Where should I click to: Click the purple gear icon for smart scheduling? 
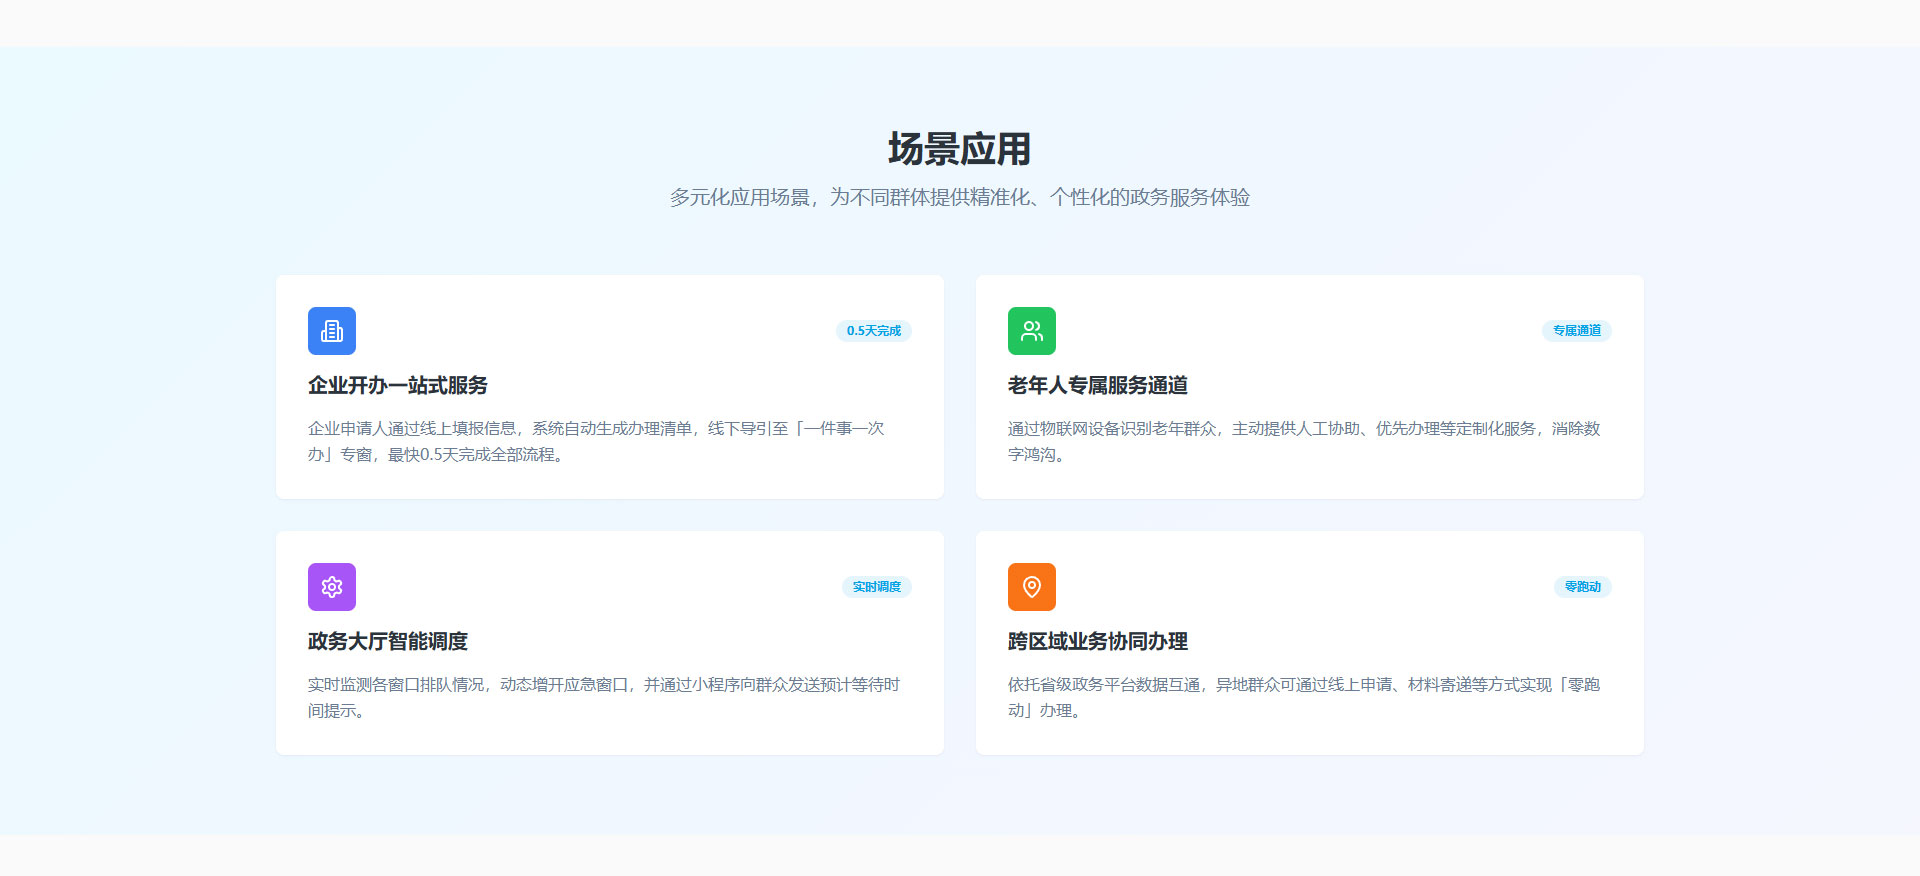pos(332,587)
